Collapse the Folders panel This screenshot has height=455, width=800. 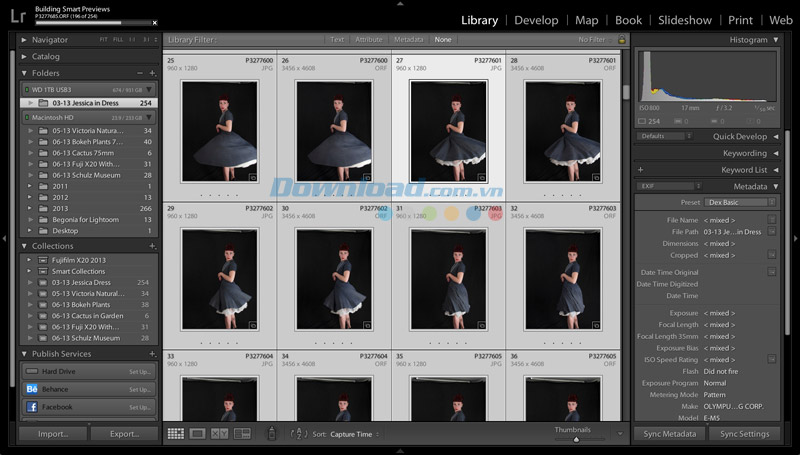pyautogui.click(x=24, y=73)
